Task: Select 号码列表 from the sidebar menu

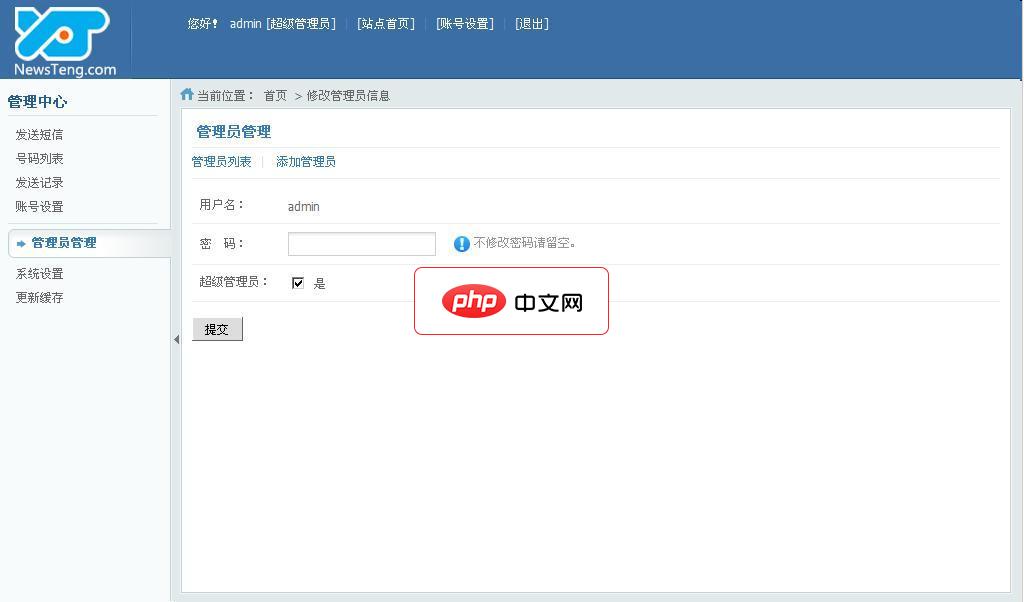Action: (x=38, y=158)
